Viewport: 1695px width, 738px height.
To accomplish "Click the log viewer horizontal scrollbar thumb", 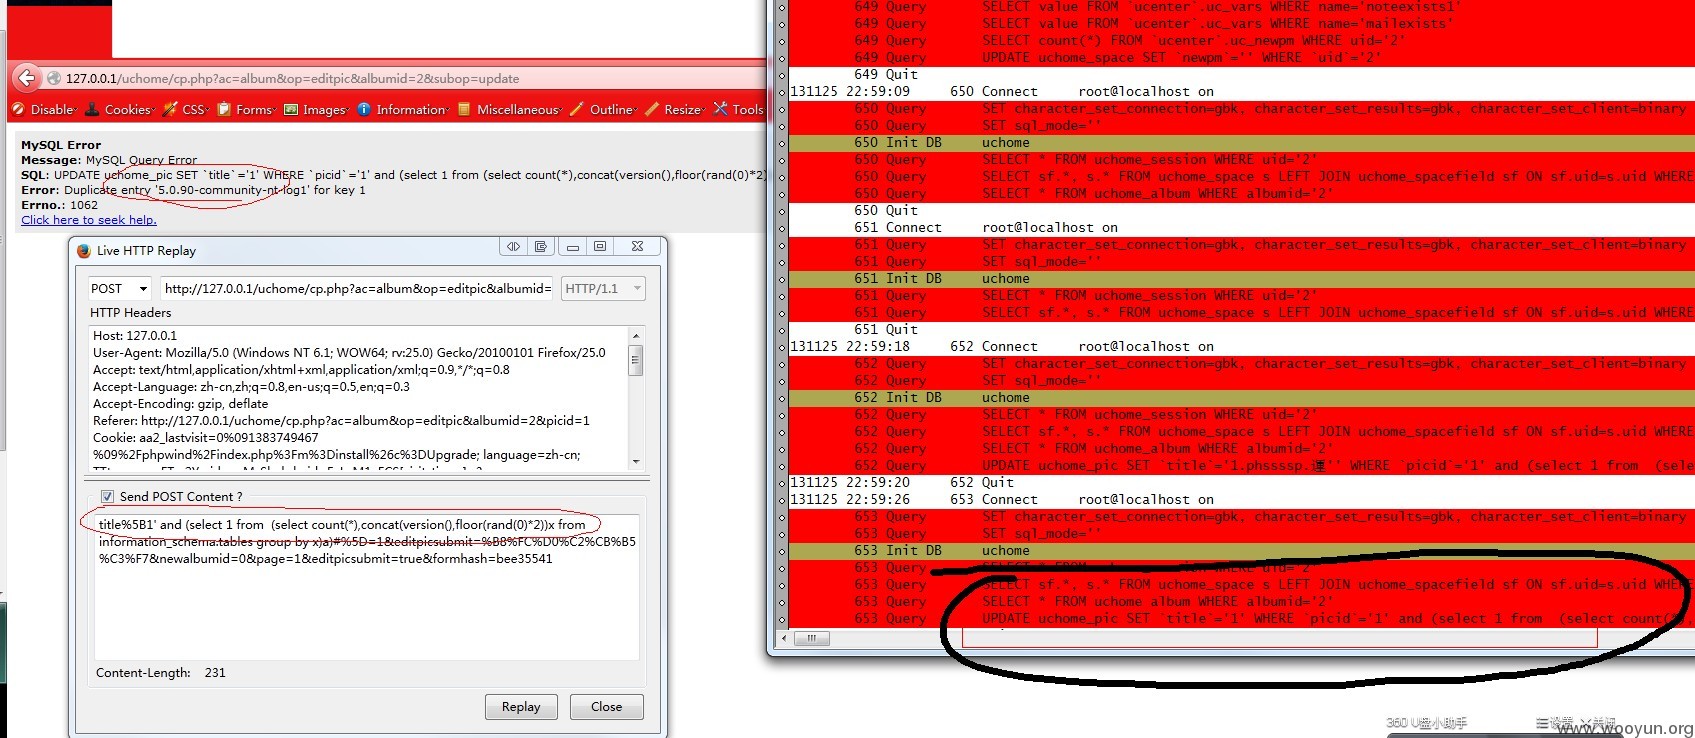I will [x=811, y=637].
